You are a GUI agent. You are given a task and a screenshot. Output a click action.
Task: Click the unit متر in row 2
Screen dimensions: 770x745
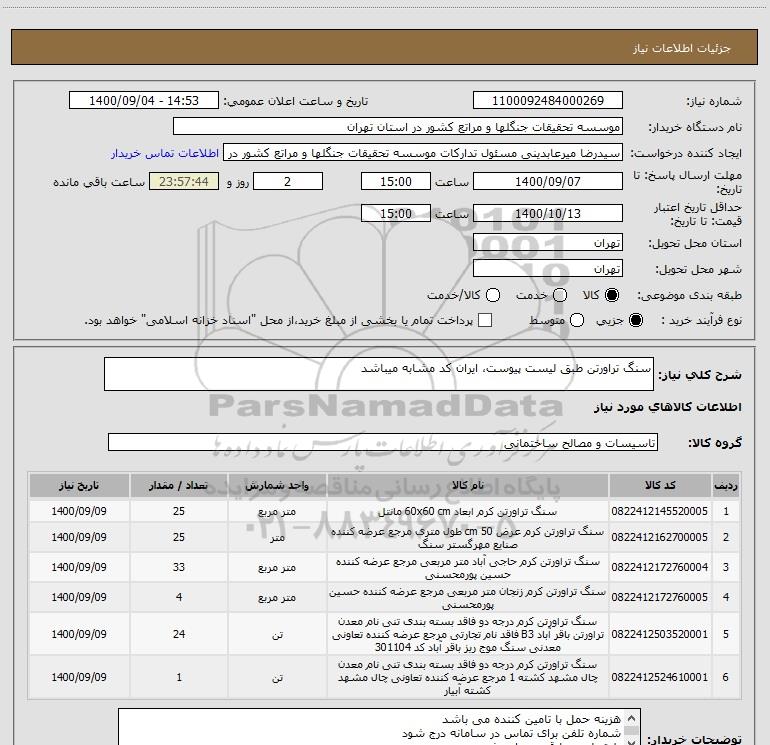277,538
